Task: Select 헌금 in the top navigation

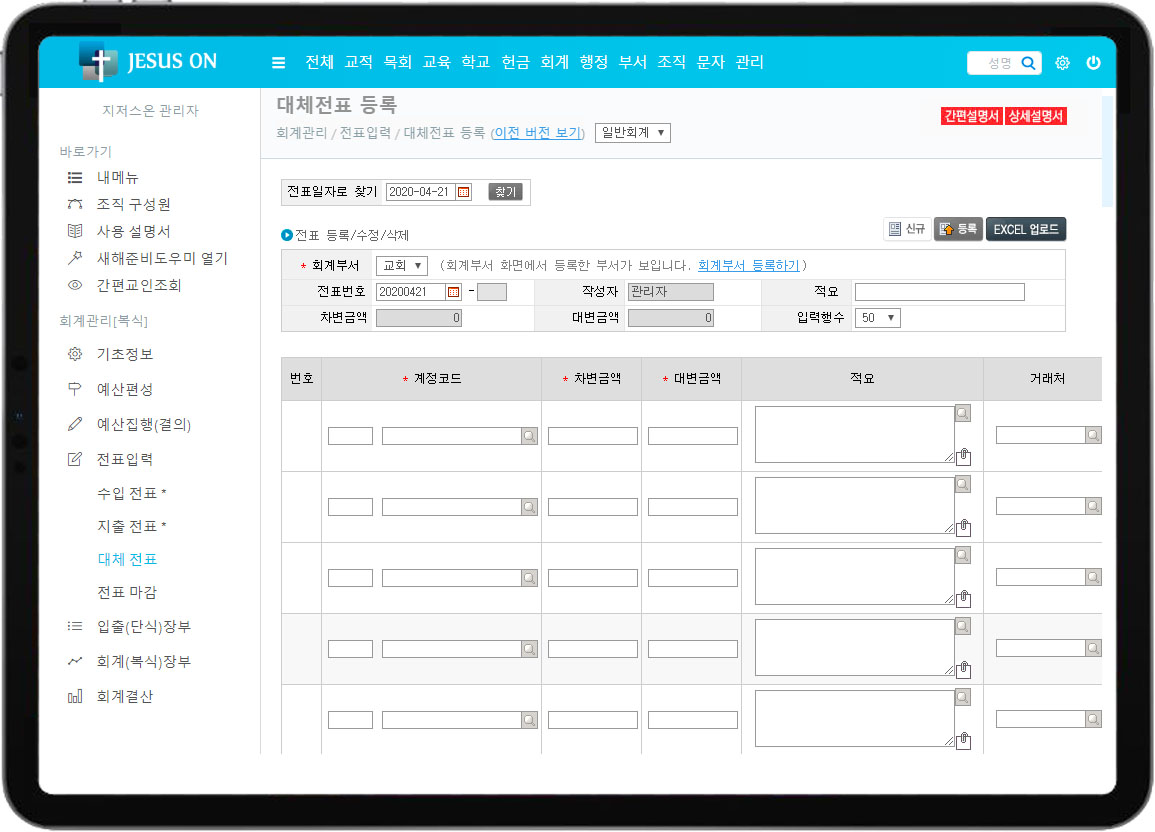Action: (x=515, y=62)
